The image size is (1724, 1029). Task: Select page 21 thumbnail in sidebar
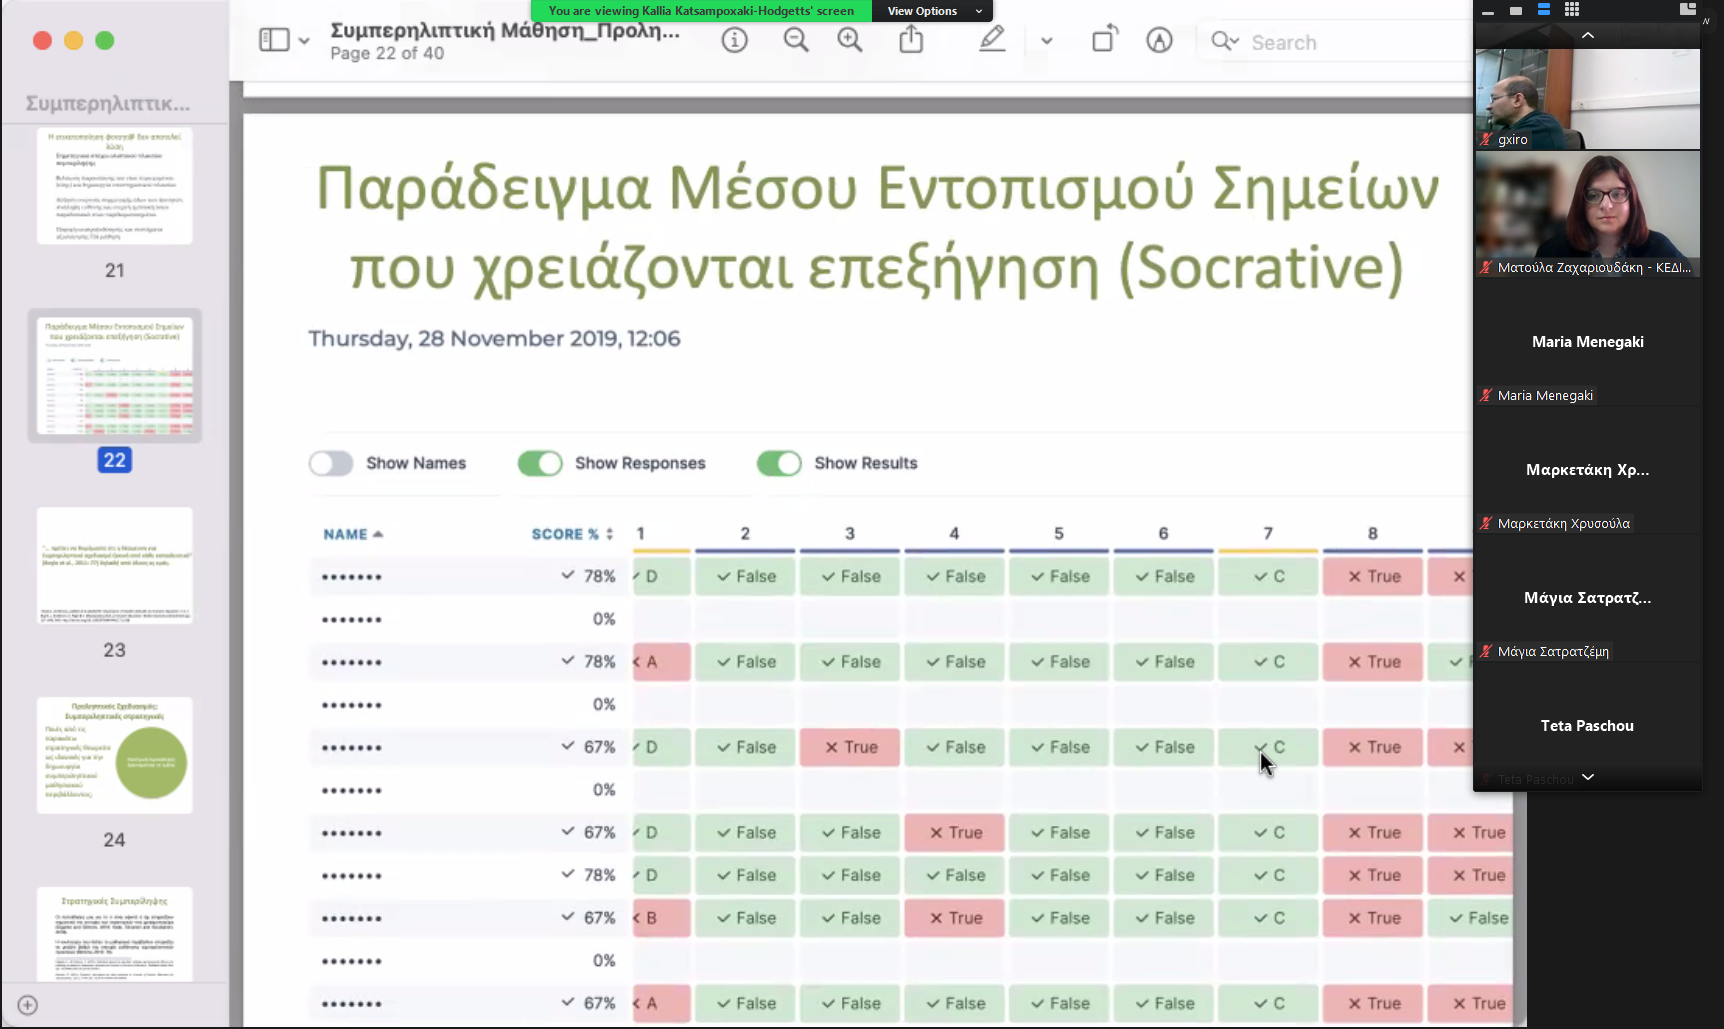click(x=115, y=186)
